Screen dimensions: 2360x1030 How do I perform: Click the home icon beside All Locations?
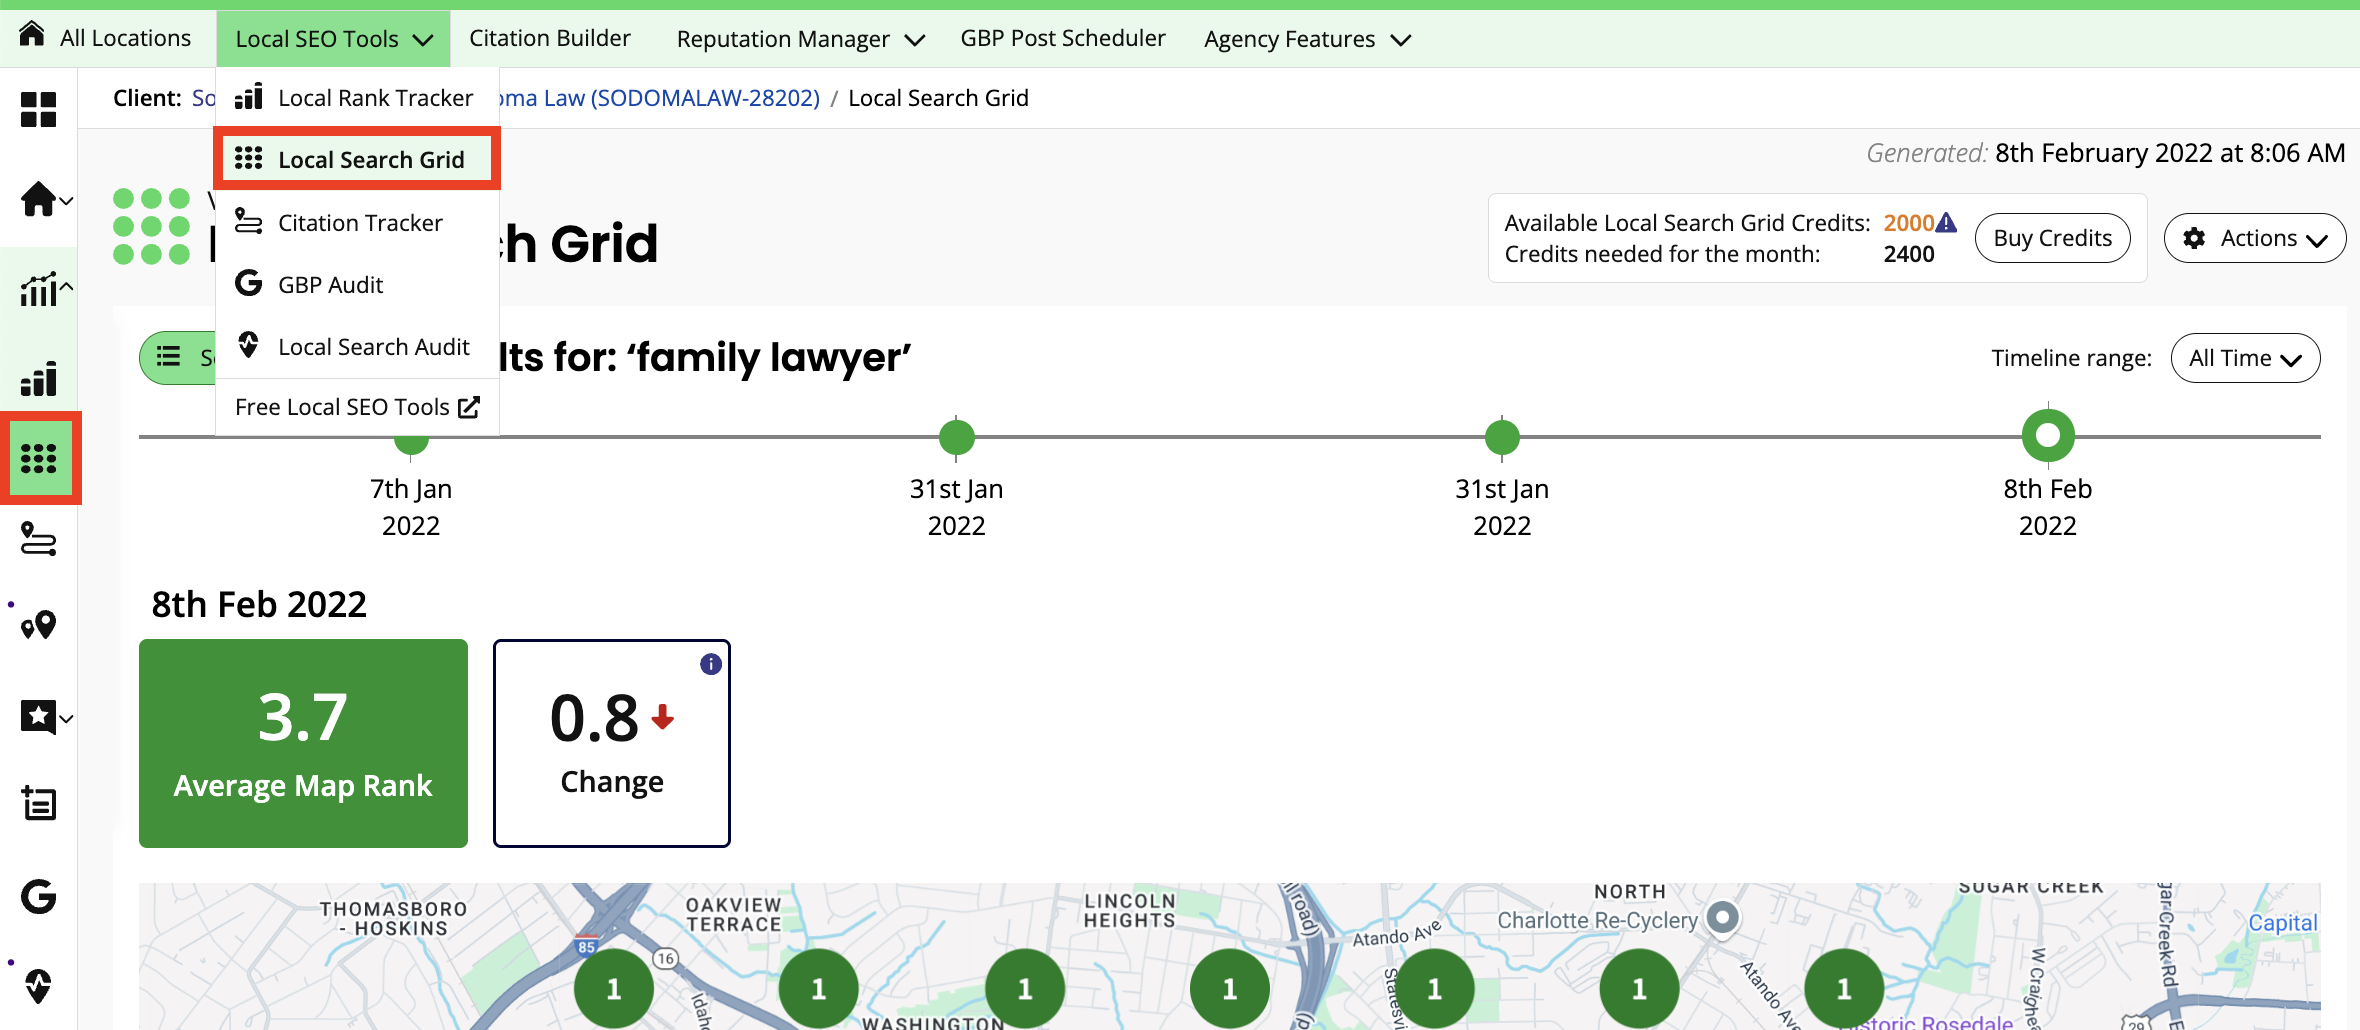(32, 34)
